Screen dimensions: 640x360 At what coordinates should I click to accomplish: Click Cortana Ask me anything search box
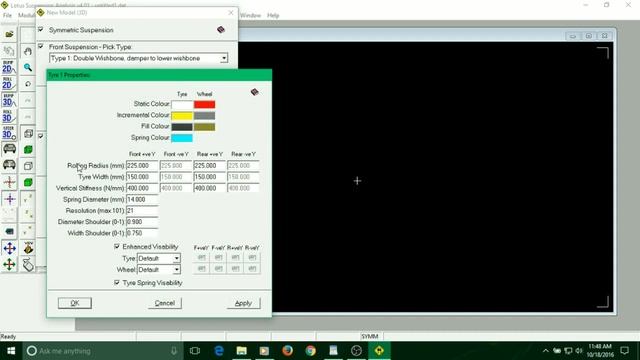[x=102, y=351]
